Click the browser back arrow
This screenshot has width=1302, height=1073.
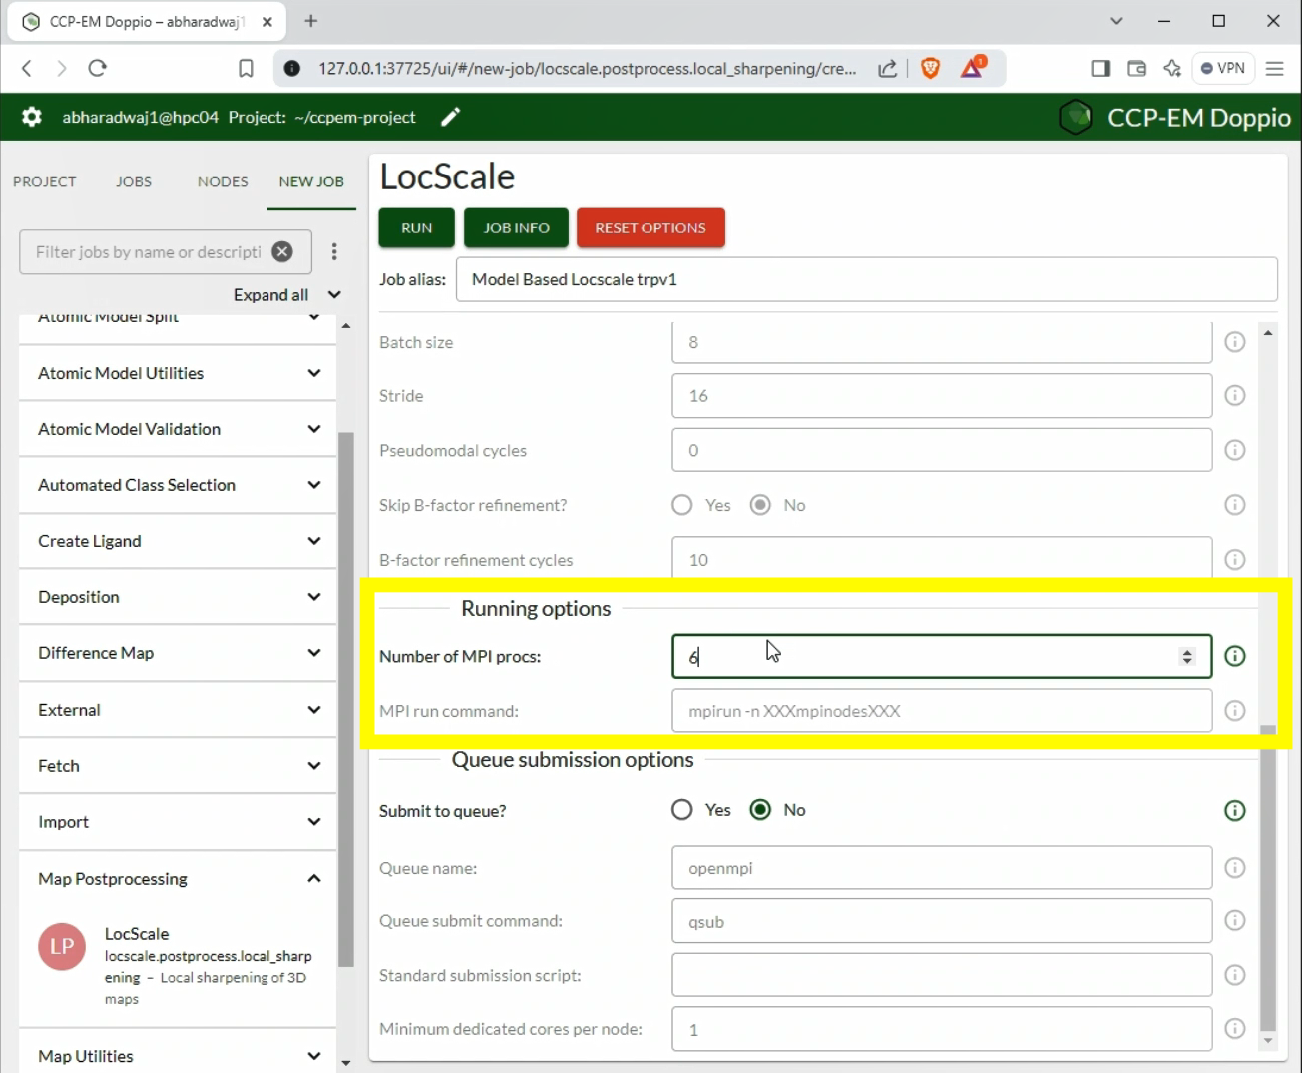(x=27, y=68)
